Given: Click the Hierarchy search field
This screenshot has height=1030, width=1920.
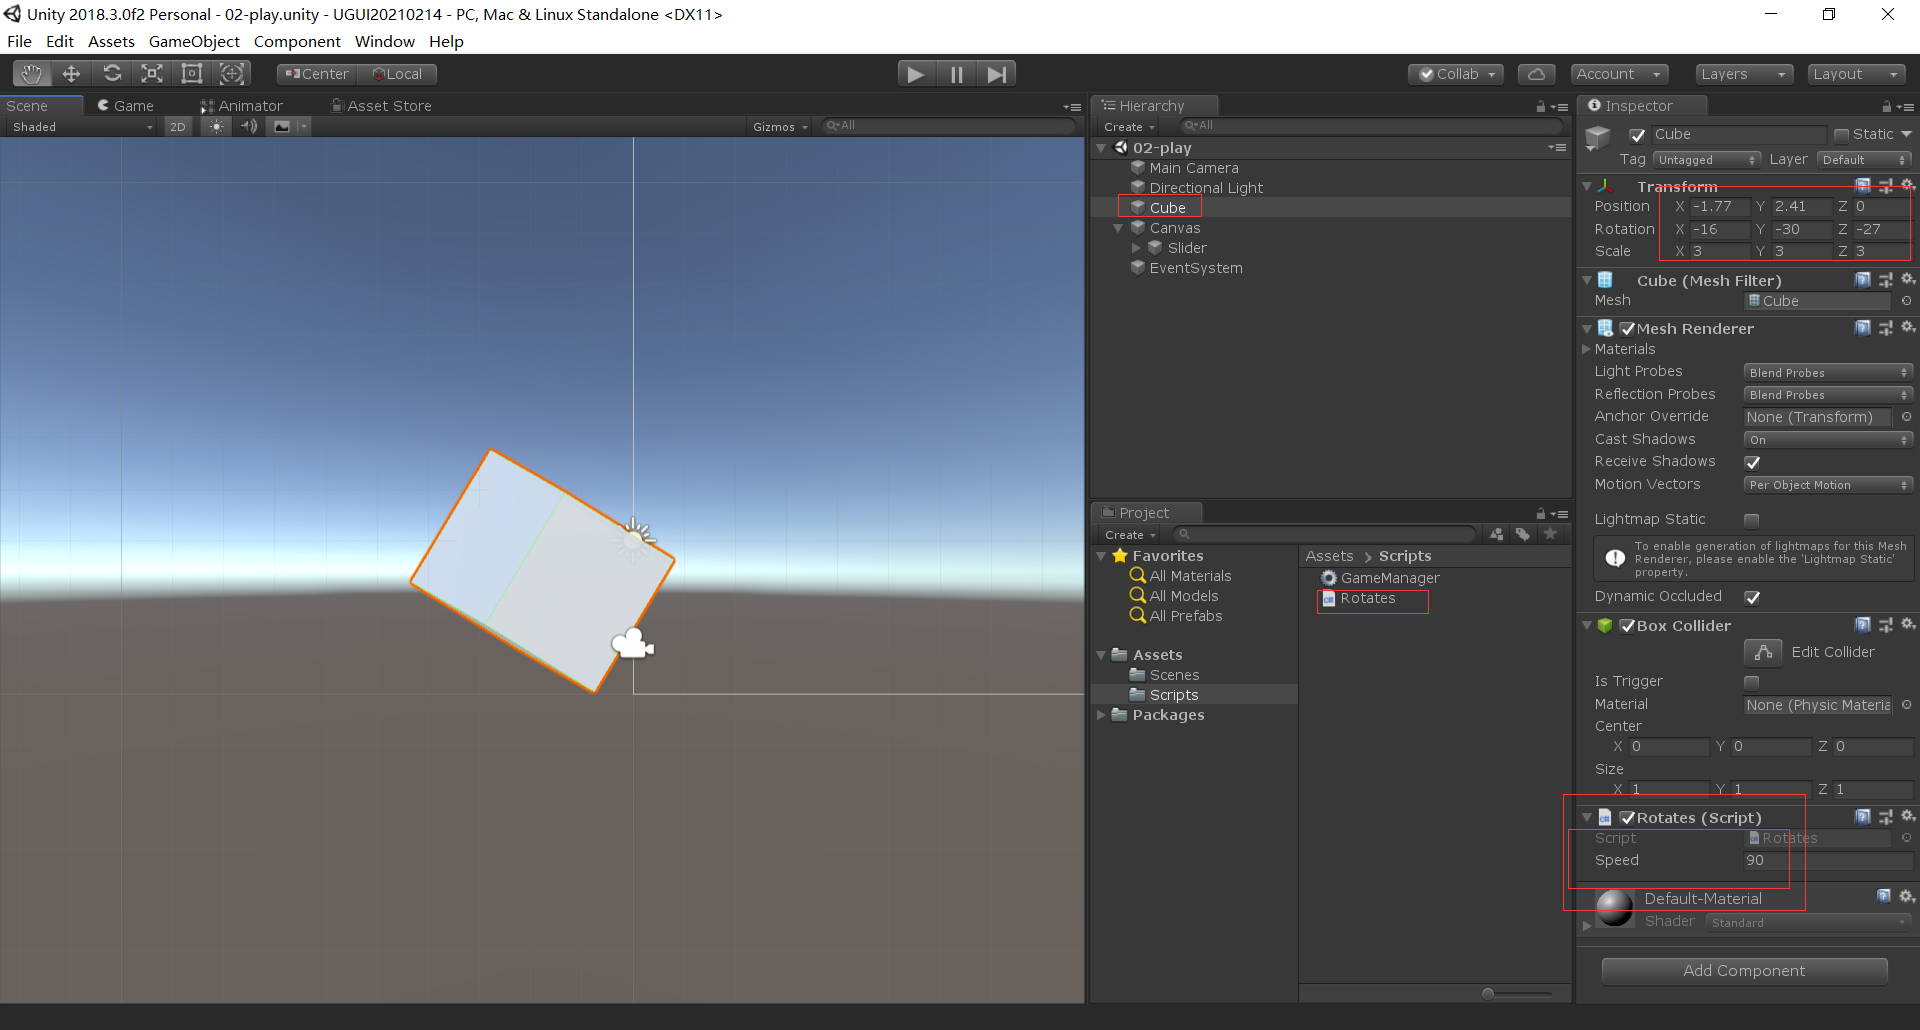Looking at the screenshot, I should 1370,125.
